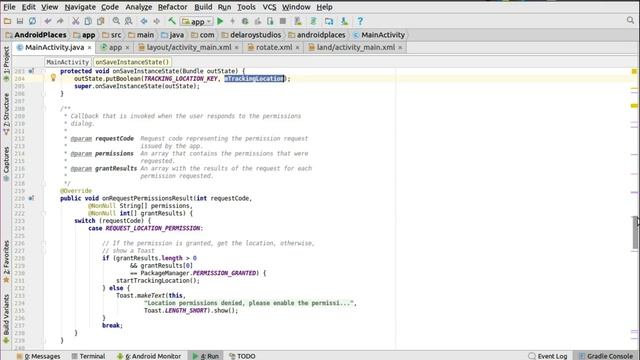Viewport: 640px width, 360px height.
Task: Click Sync Project with Gradle icon
Action: tap(313, 21)
